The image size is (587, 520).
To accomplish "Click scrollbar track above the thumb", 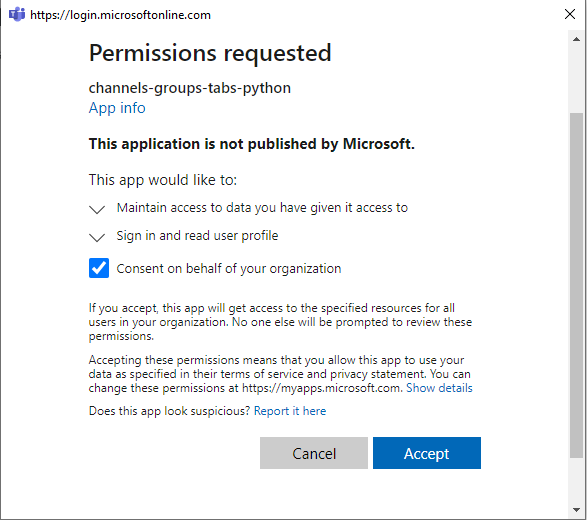I will [x=577, y=79].
